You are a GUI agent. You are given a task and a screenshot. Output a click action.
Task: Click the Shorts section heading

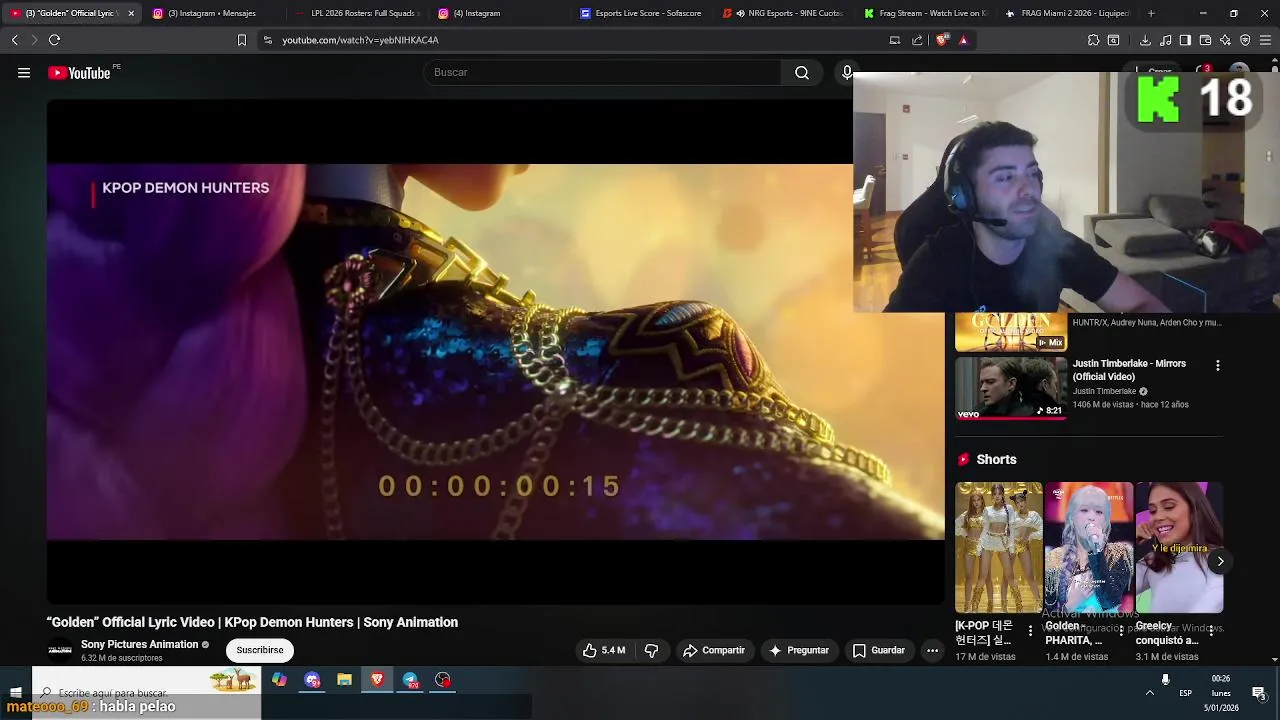tap(996, 459)
